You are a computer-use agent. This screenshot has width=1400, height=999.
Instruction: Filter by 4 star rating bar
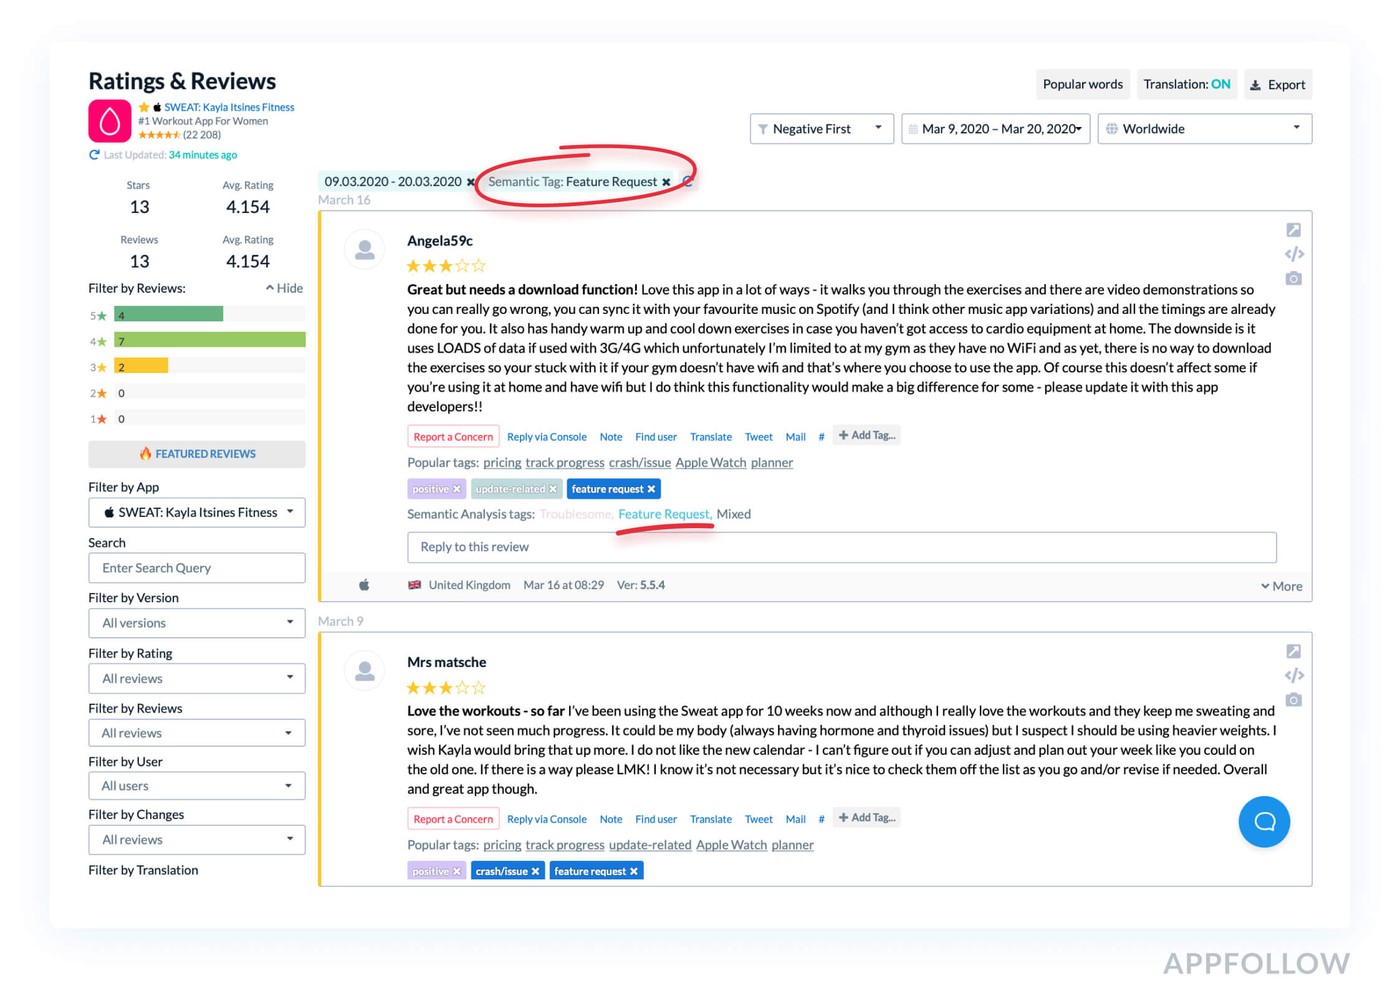click(x=209, y=341)
